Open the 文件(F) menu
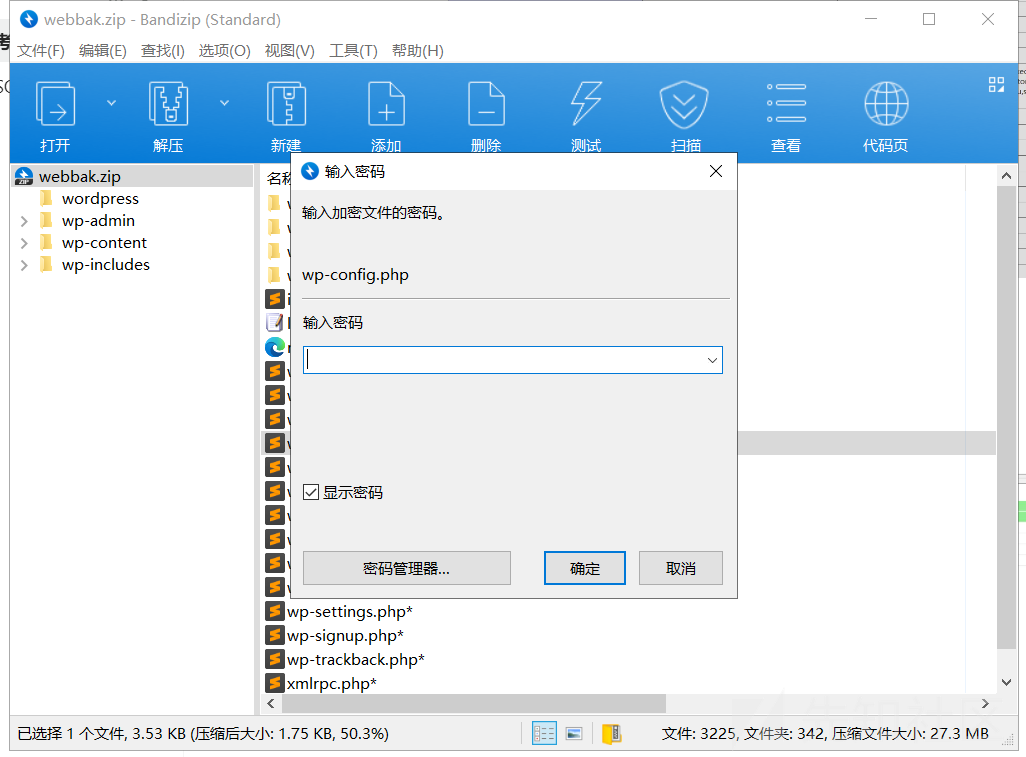1026x757 pixels. (41, 51)
